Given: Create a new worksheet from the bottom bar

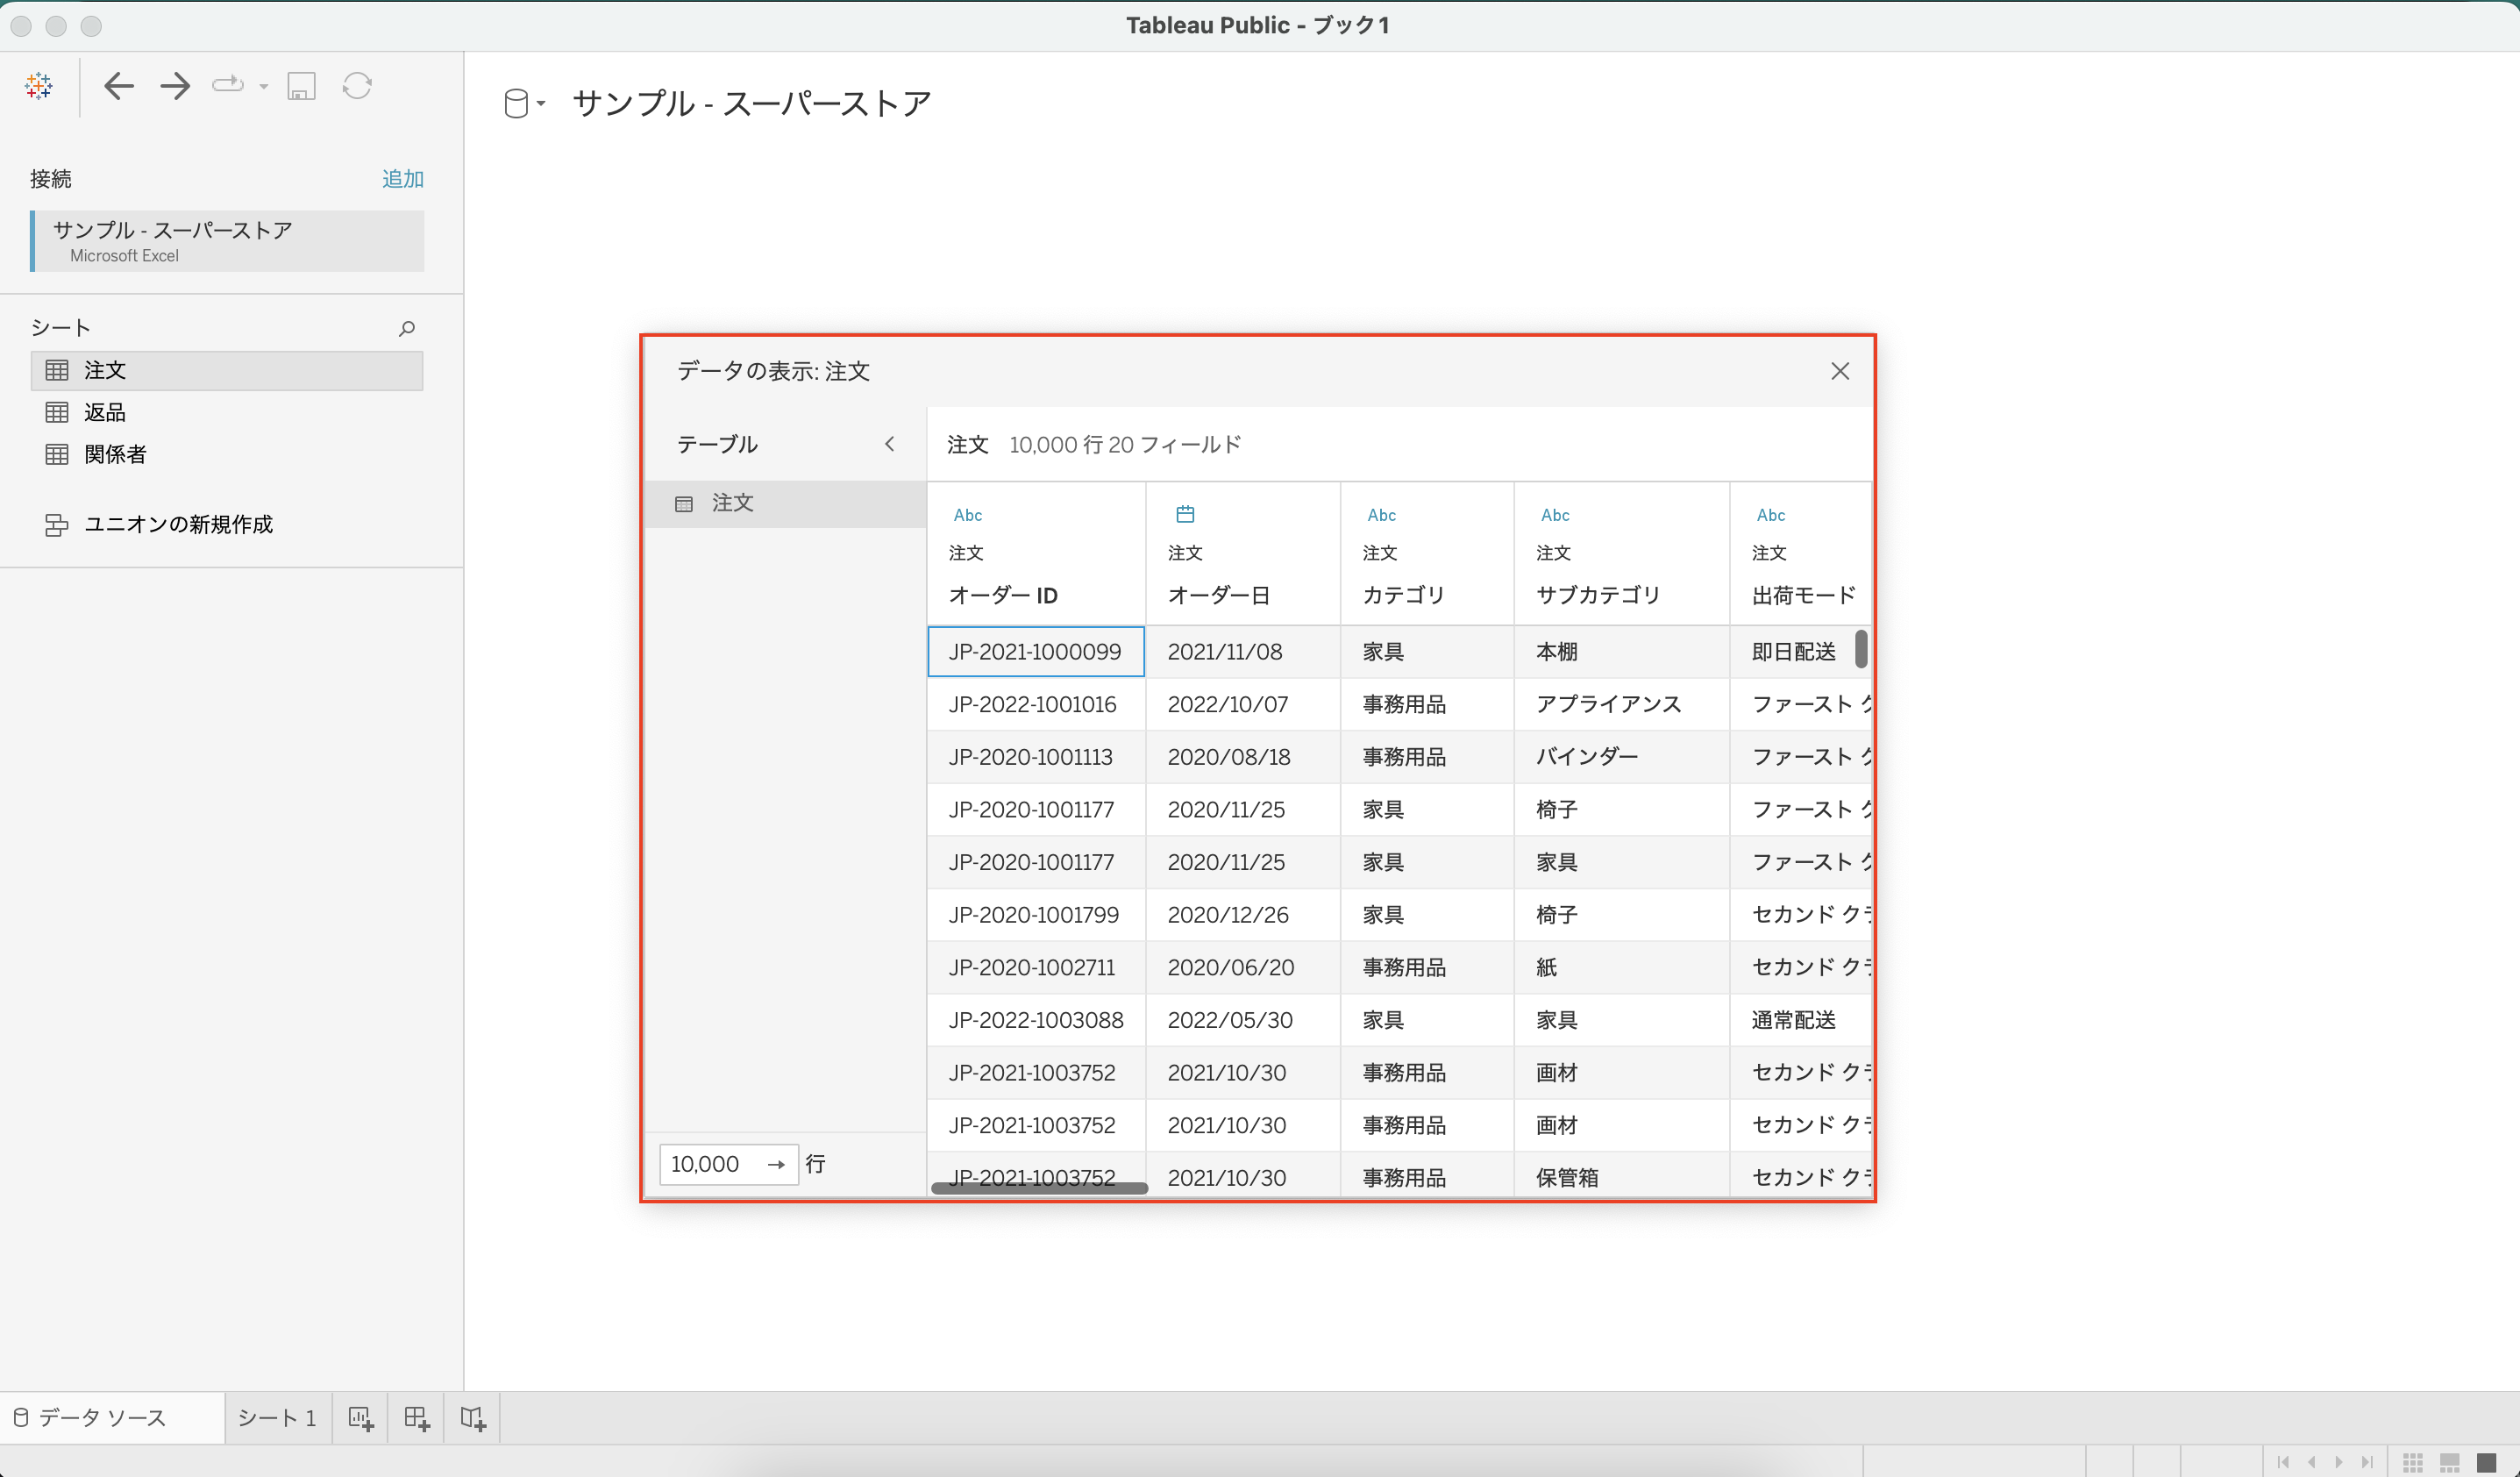Looking at the screenshot, I should click(361, 1418).
